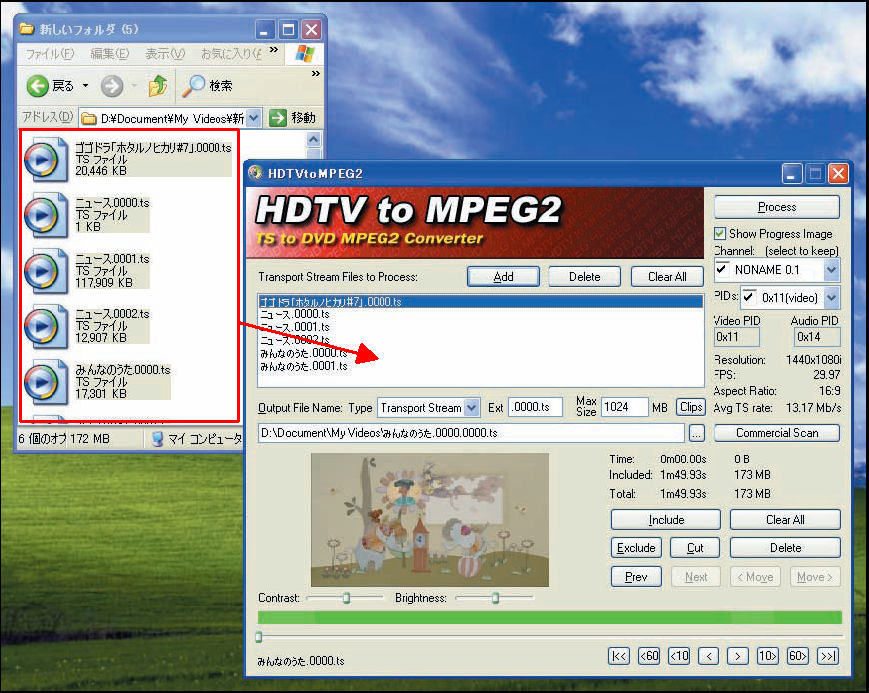Click the Max Size field showing 1024
Image resolution: width=869 pixels, height=693 pixels.
625,407
